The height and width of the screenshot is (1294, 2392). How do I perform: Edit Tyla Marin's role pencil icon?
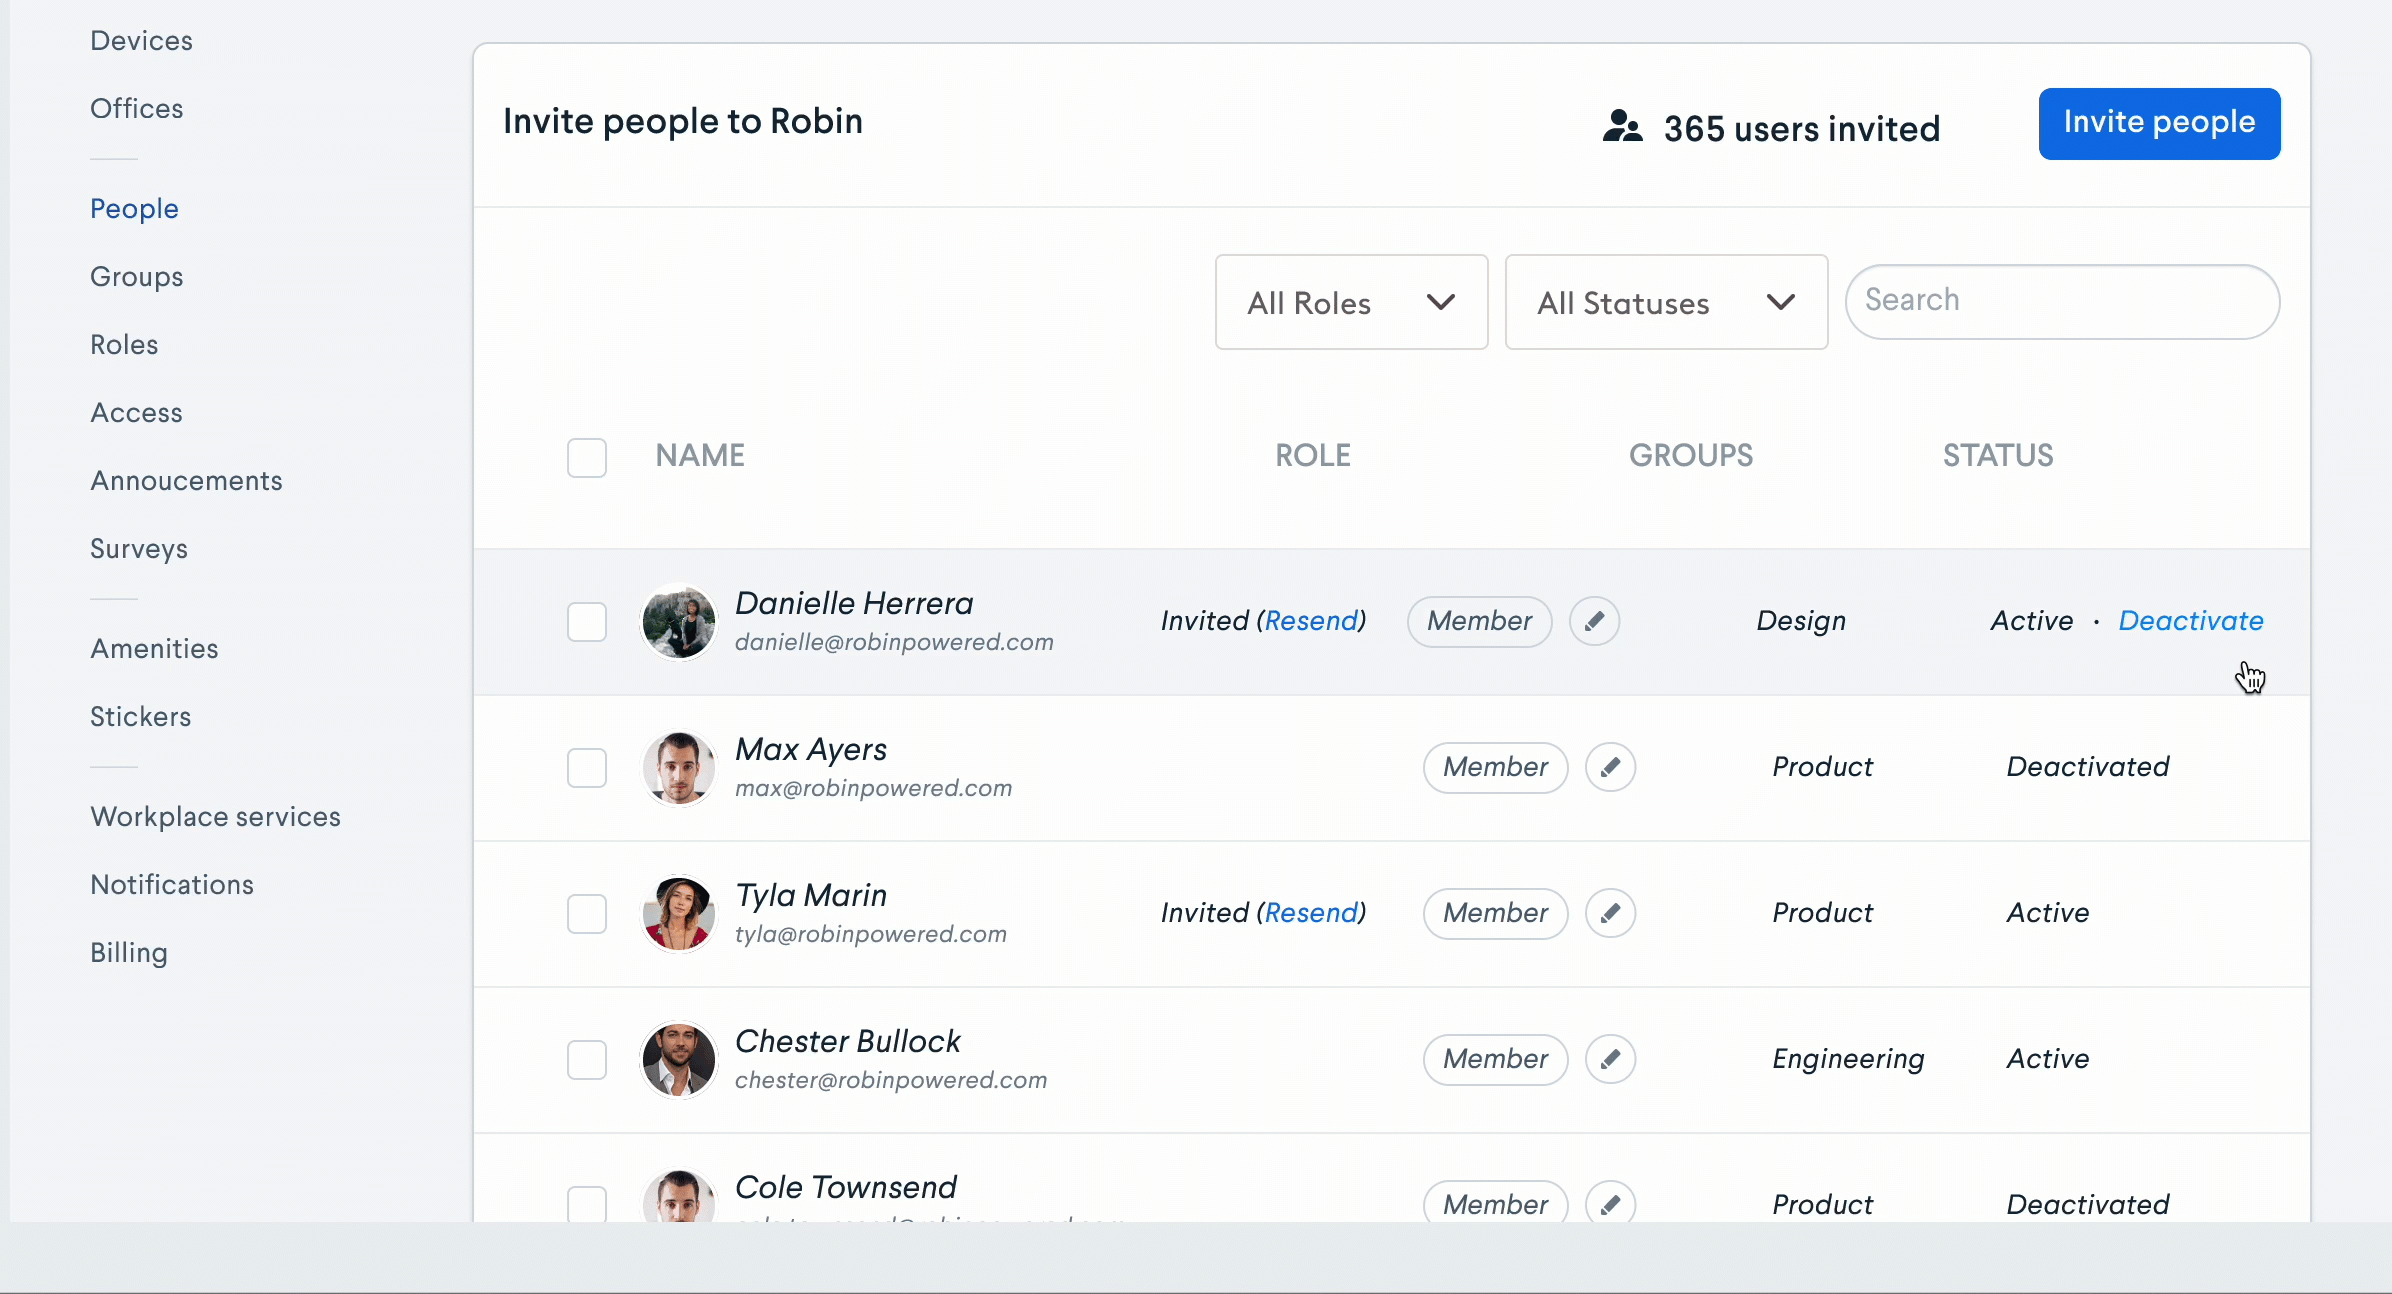pos(1611,913)
